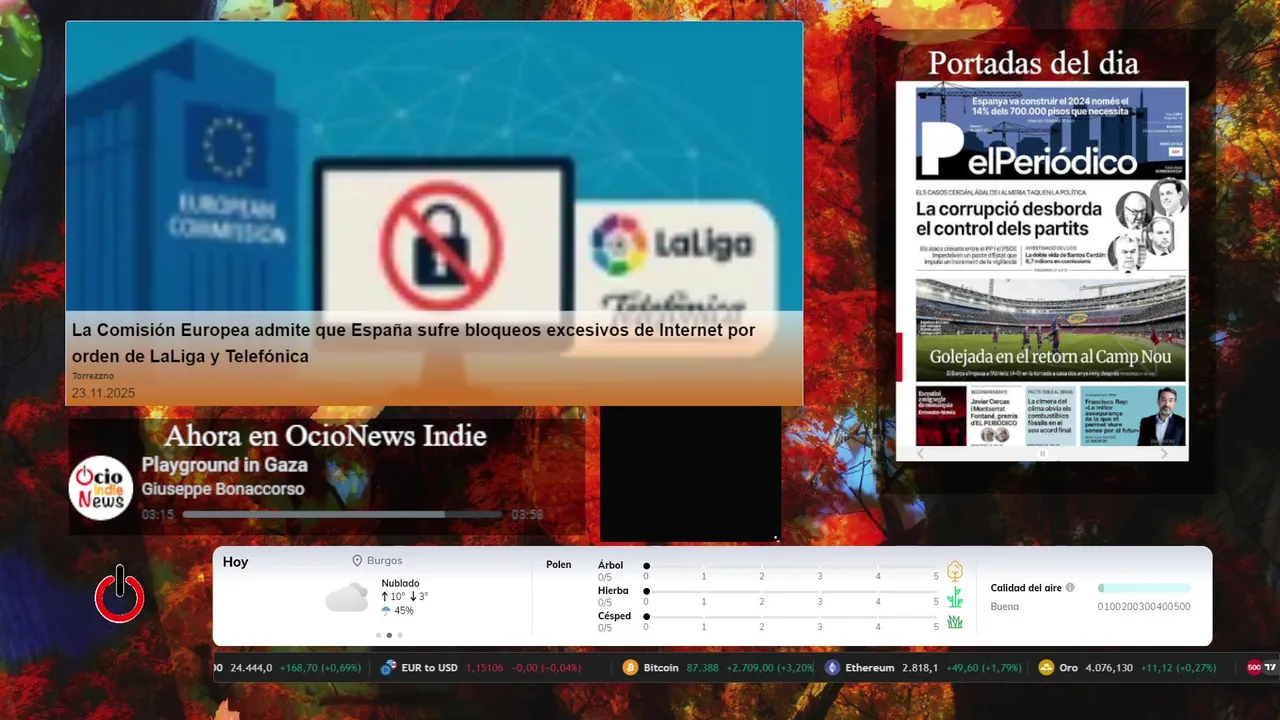The width and height of the screenshot is (1280, 720).
Task: Go to previous front page in slideshow
Action: click(x=922, y=454)
